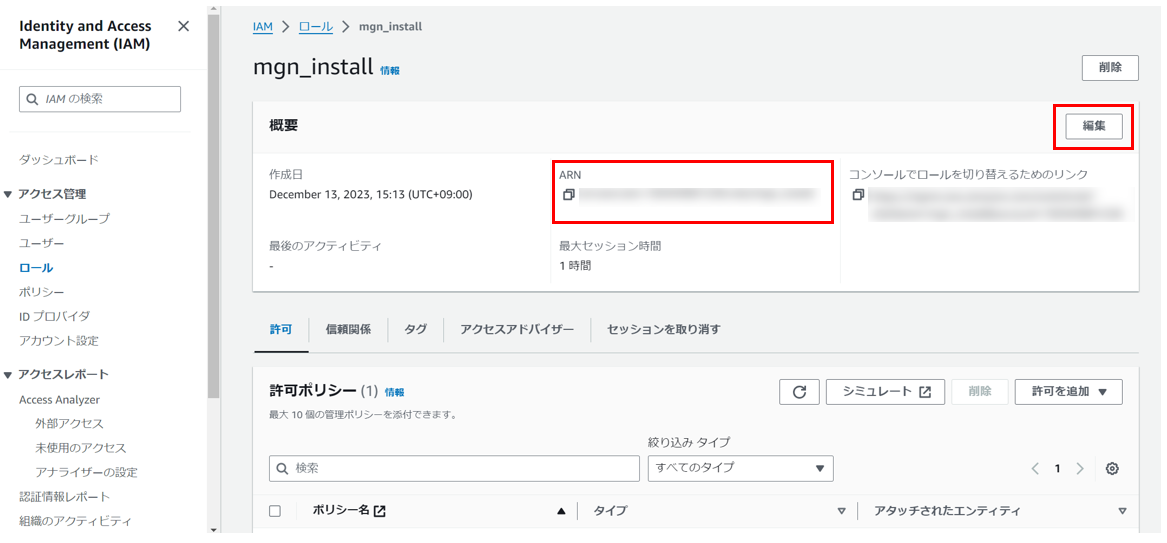Open the すべてのタイプ filter dropdown
The width and height of the screenshot is (1167, 543).
pos(740,469)
